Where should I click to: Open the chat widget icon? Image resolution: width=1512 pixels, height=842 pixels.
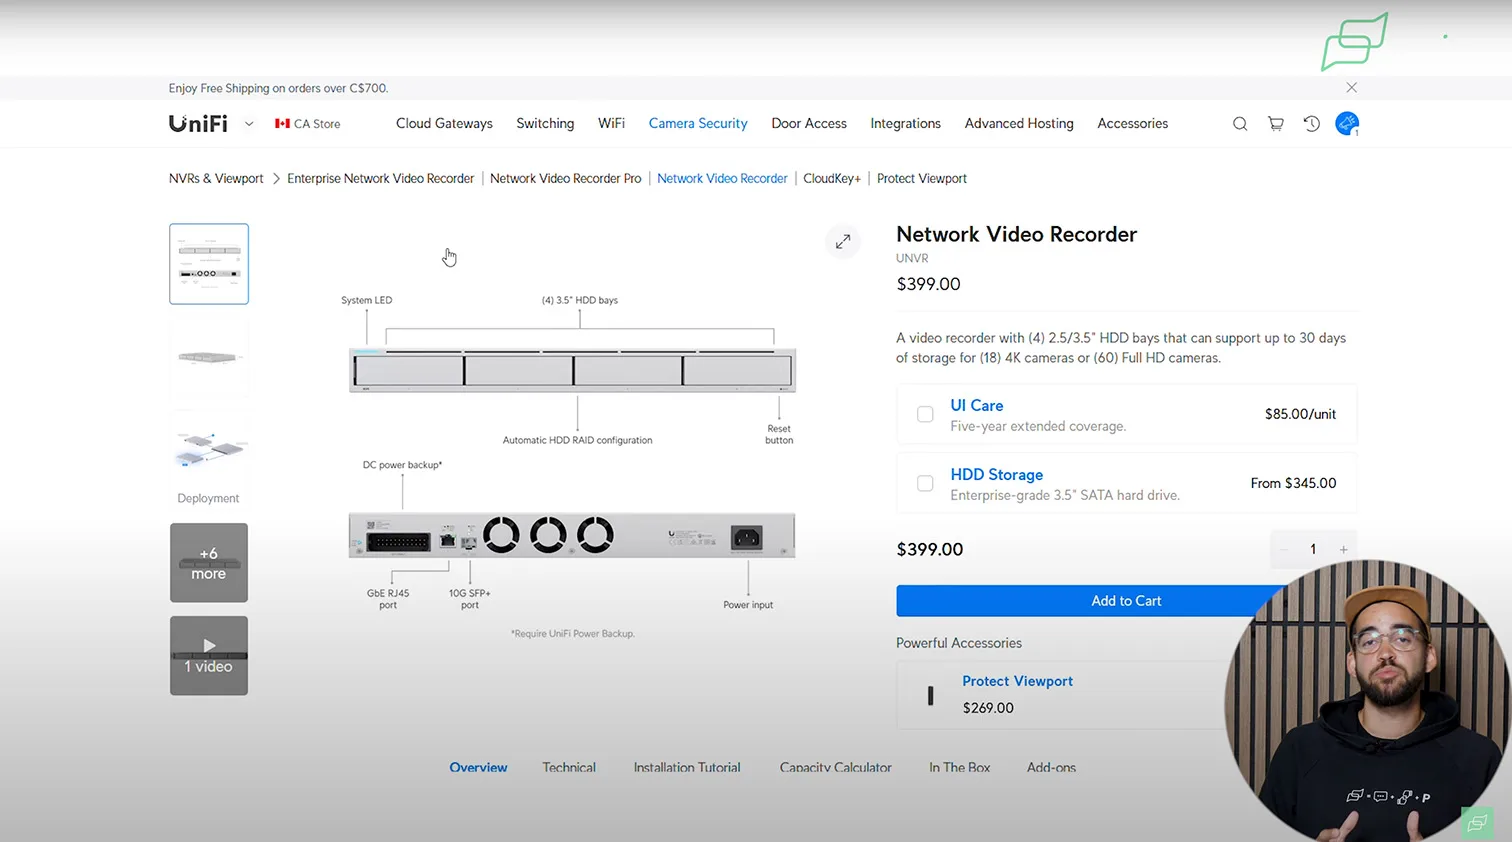[x=1477, y=823]
